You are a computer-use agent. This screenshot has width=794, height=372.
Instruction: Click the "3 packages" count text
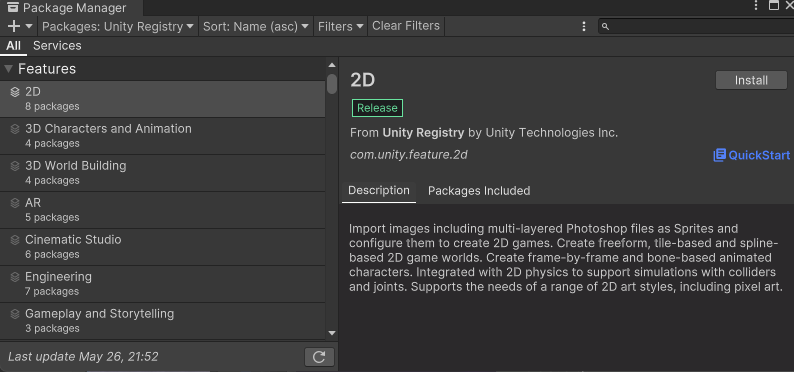pos(52,328)
